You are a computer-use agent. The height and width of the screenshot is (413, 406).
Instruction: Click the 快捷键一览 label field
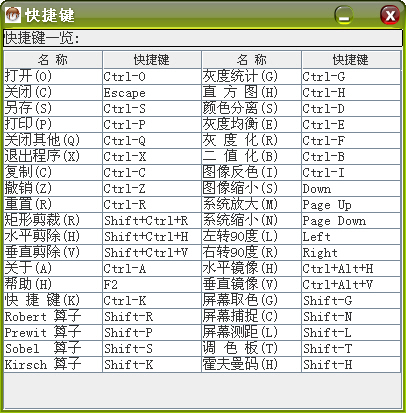(x=203, y=38)
